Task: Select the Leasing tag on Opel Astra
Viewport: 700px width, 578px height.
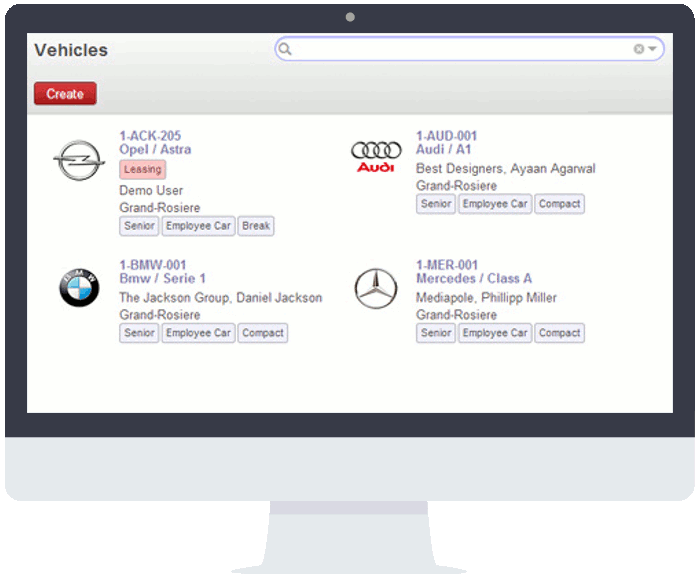Action: click(x=142, y=170)
